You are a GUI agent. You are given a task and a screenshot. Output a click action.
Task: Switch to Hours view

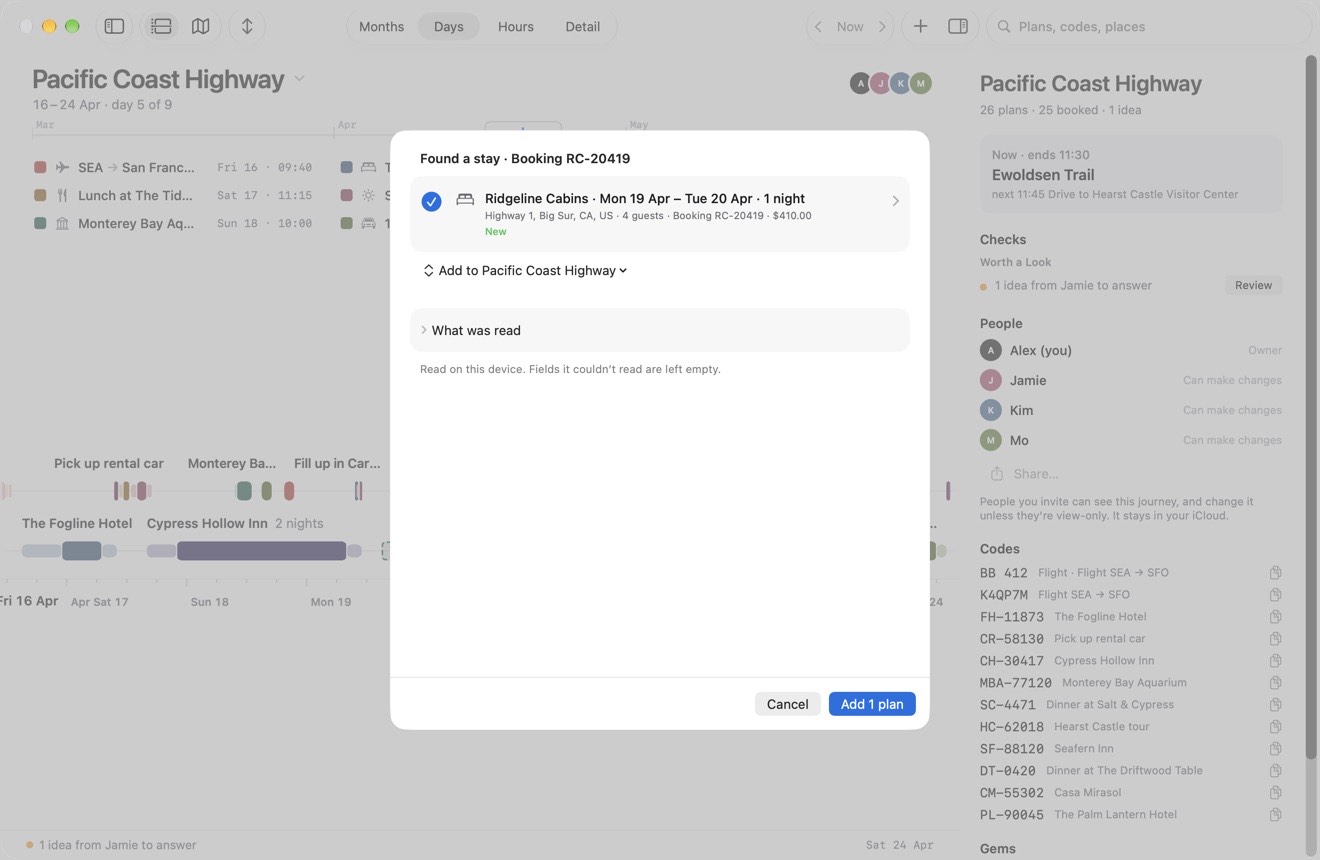pyautogui.click(x=516, y=26)
